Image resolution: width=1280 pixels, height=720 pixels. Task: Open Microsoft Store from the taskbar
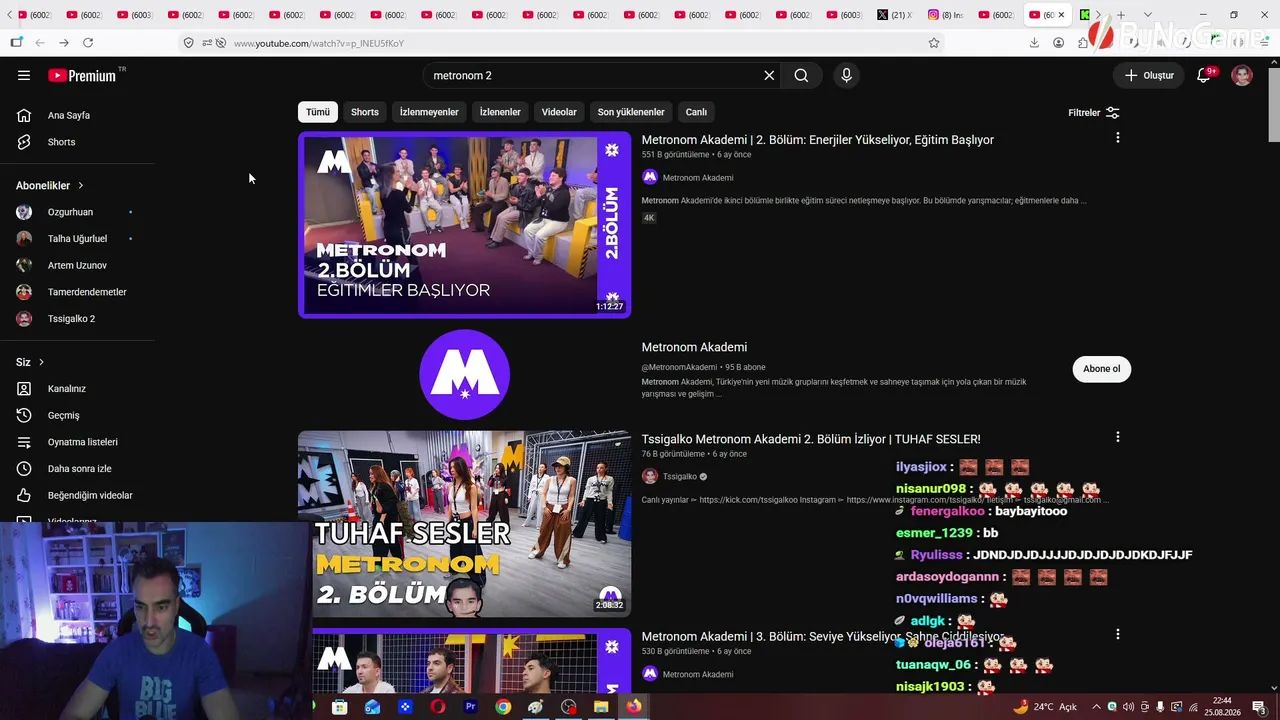(339, 707)
